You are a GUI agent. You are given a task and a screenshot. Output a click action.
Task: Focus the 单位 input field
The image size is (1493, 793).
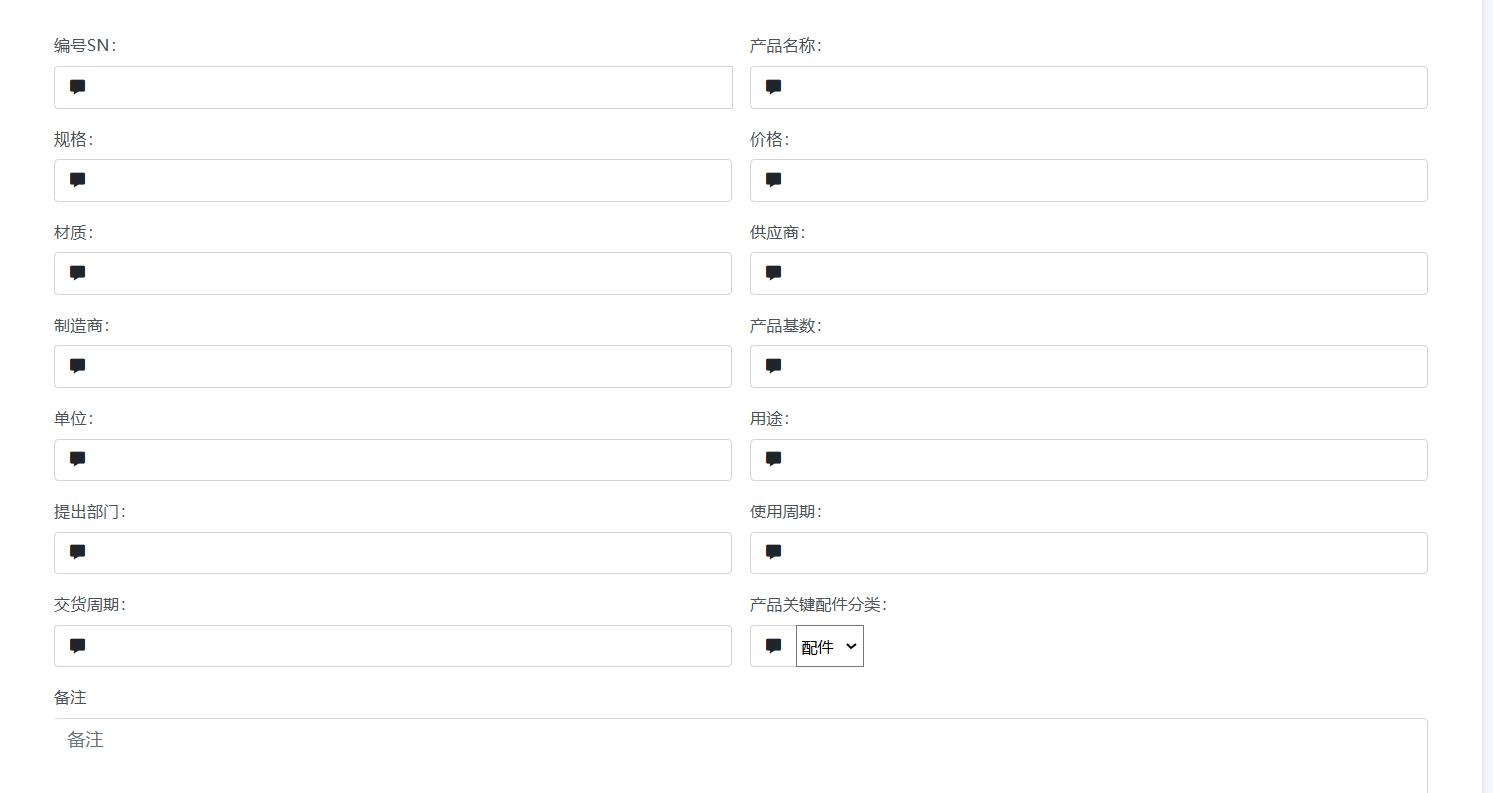point(410,460)
